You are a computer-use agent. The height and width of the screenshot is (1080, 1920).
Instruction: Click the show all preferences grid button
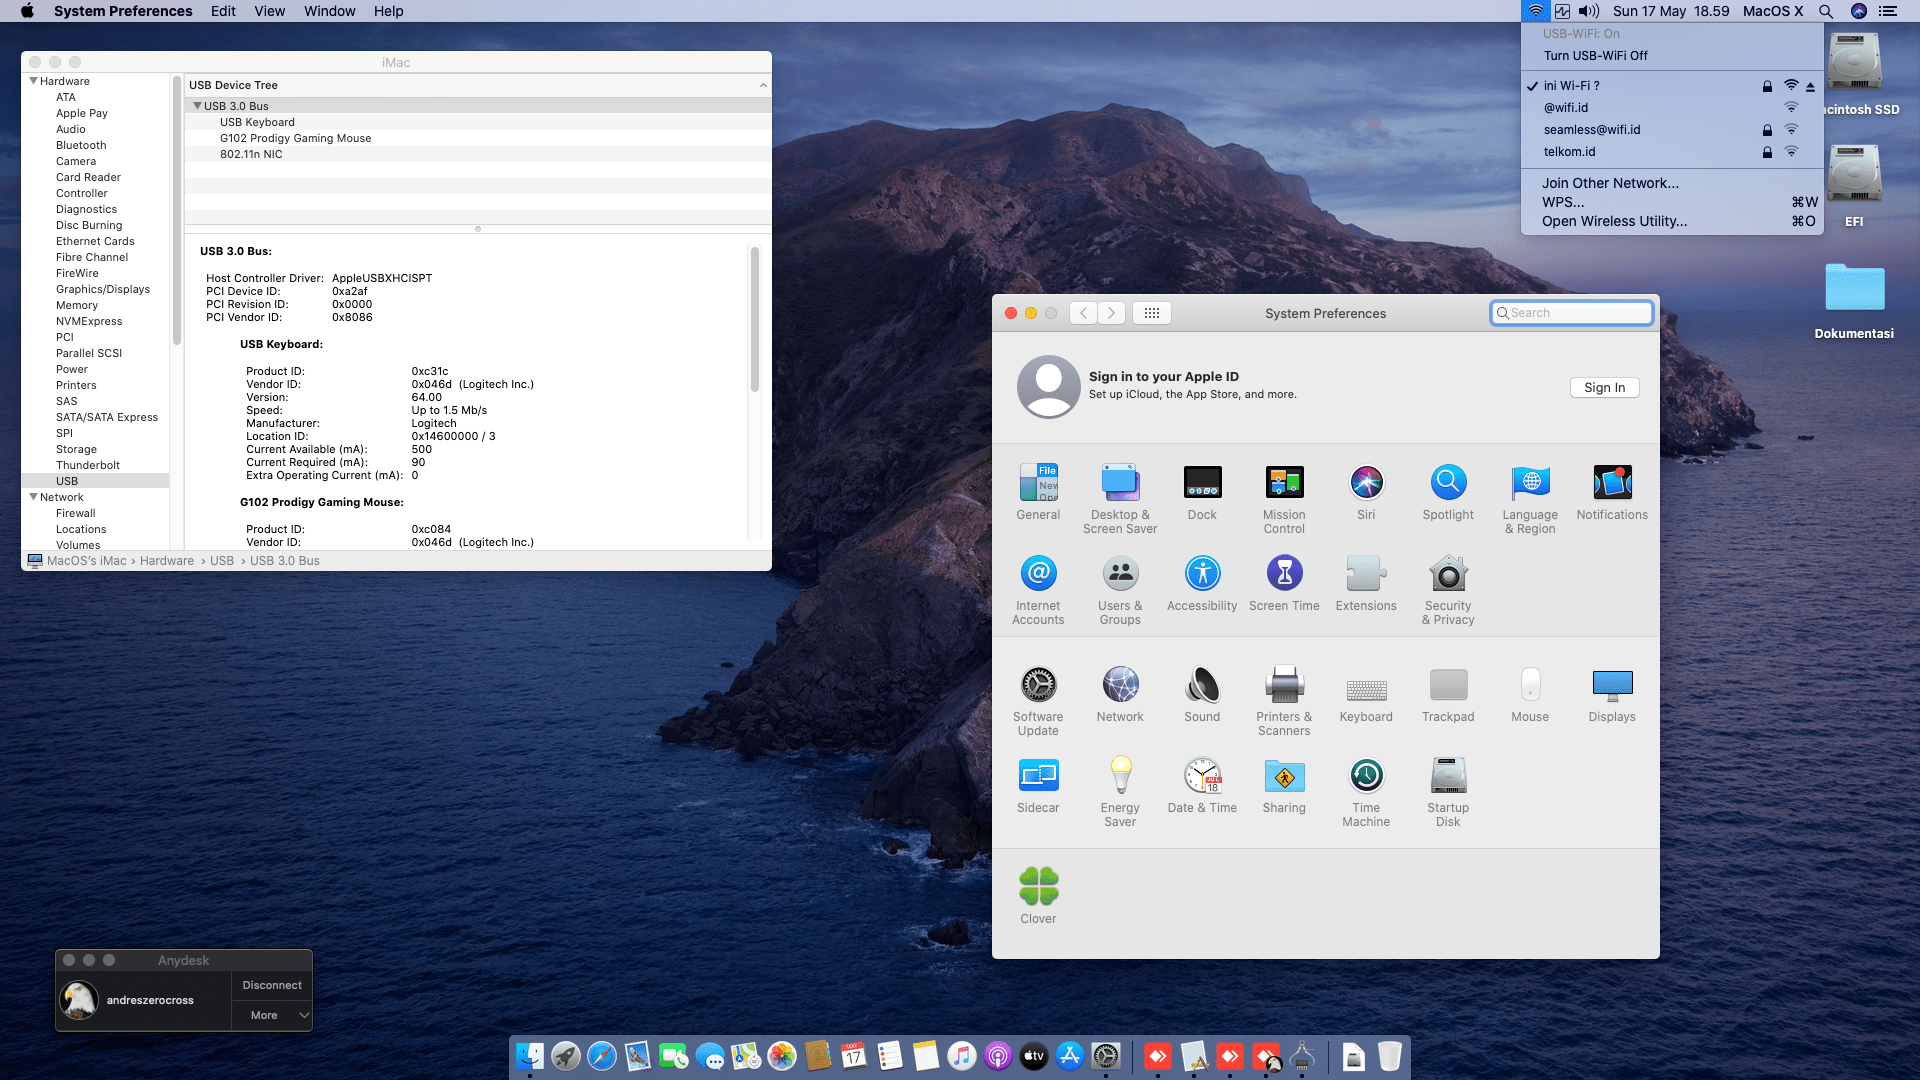tap(1151, 313)
